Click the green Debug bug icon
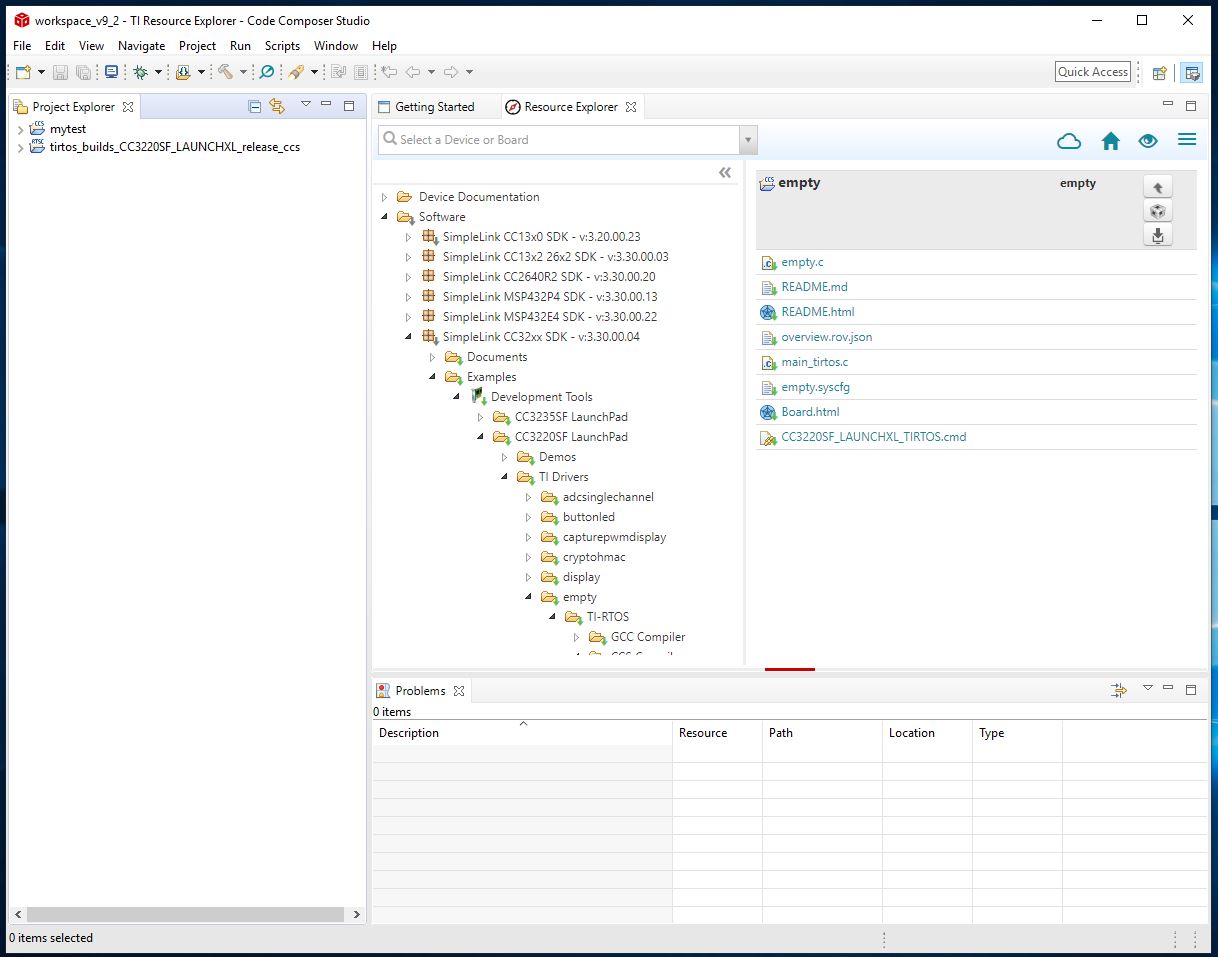This screenshot has width=1218, height=957. coord(141,72)
